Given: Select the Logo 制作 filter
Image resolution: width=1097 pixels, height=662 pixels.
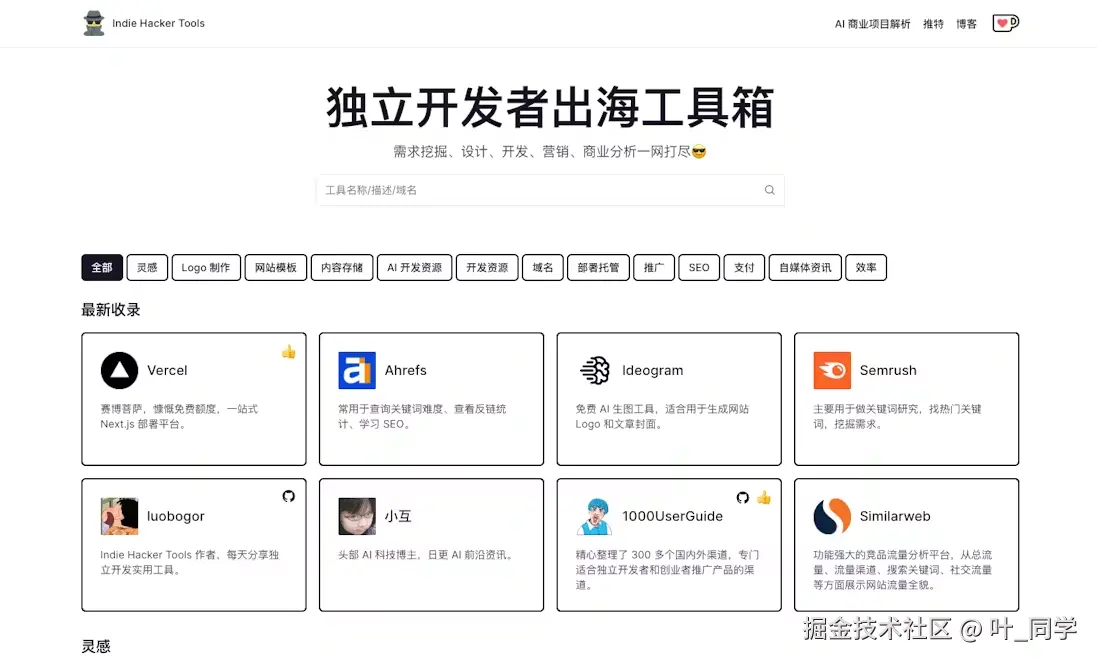Looking at the screenshot, I should [206, 267].
